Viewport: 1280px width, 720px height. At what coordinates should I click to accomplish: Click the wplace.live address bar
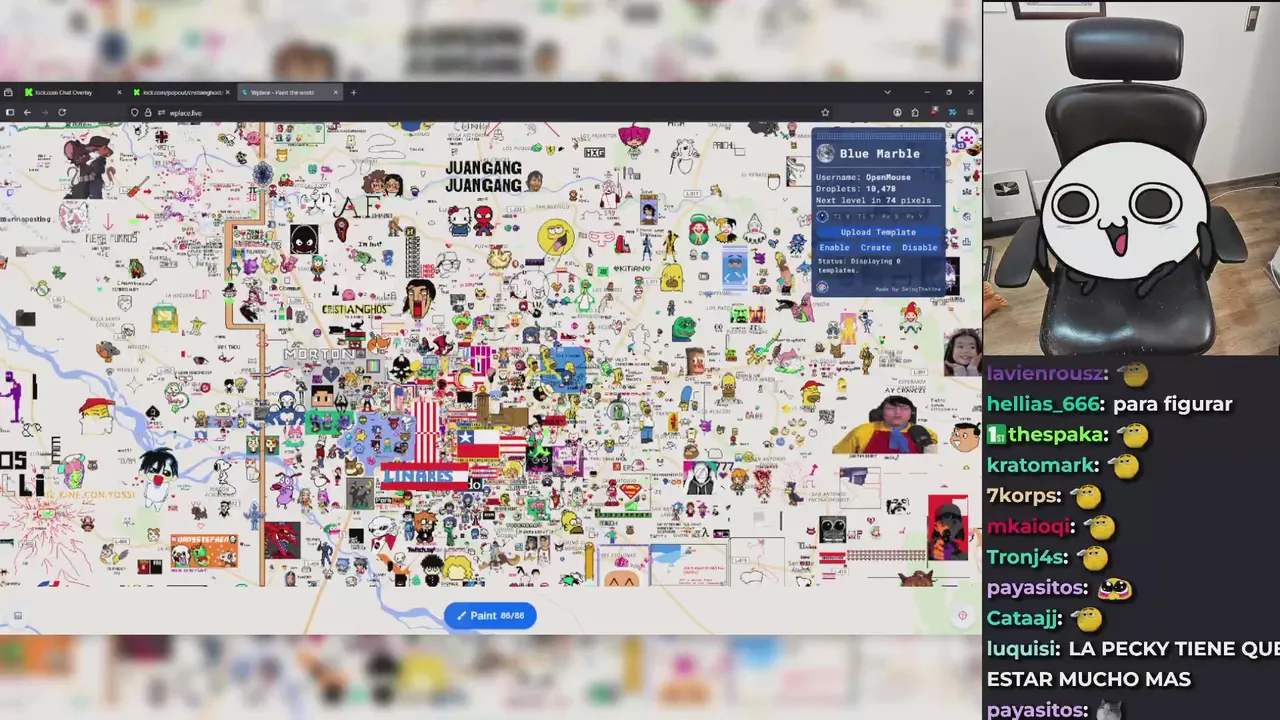(x=480, y=112)
